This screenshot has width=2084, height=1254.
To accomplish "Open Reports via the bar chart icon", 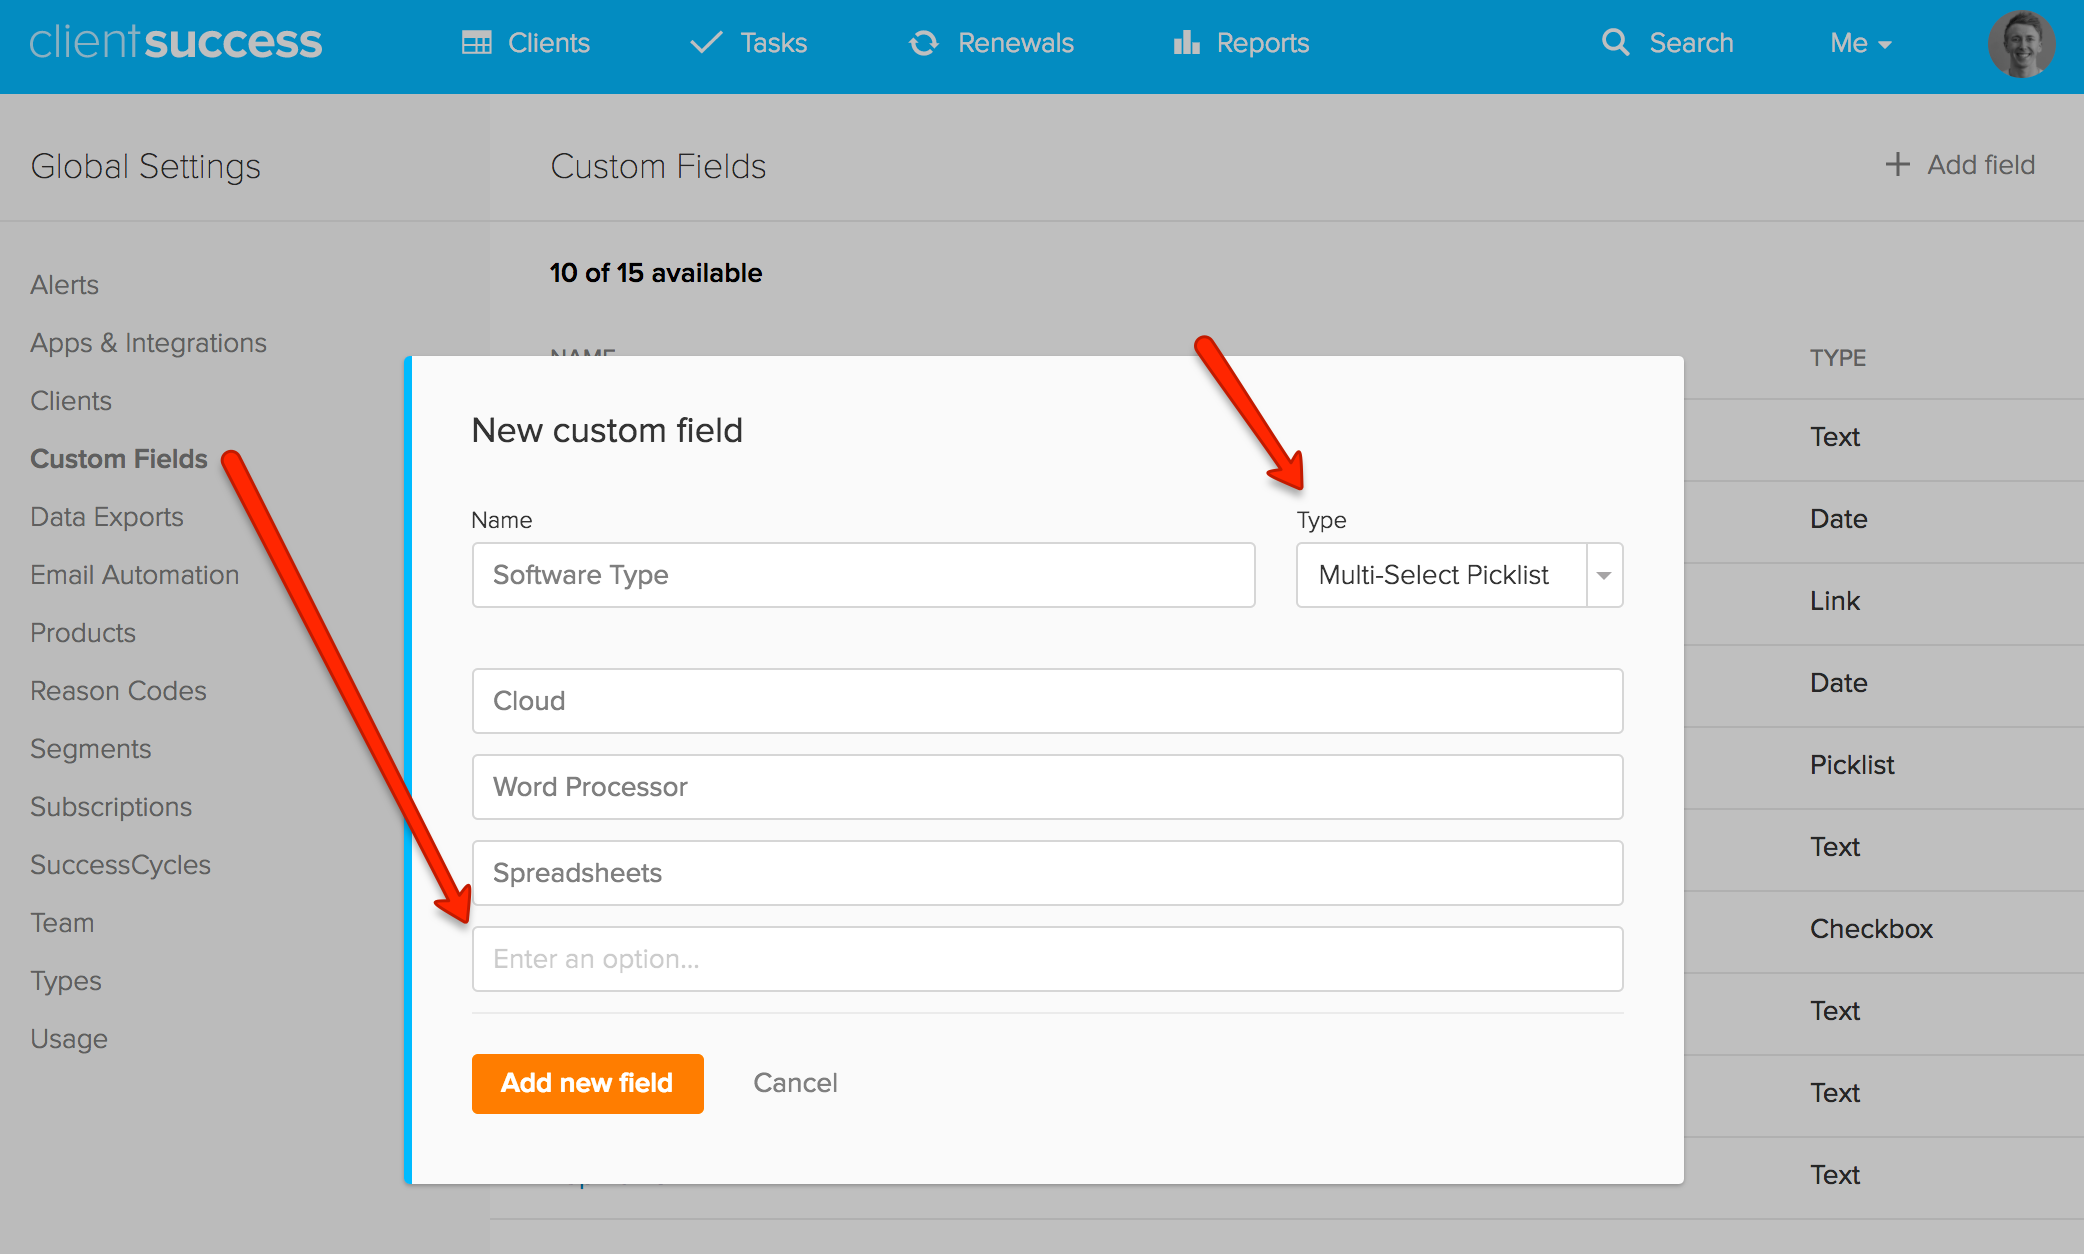I will tap(1185, 43).
